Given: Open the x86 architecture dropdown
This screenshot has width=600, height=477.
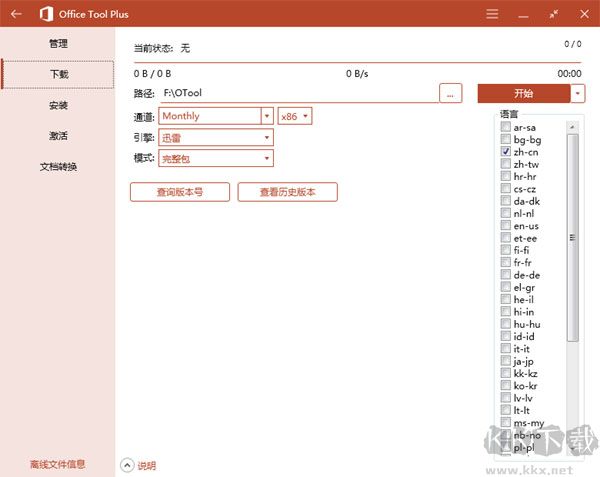Looking at the screenshot, I should (x=306, y=116).
